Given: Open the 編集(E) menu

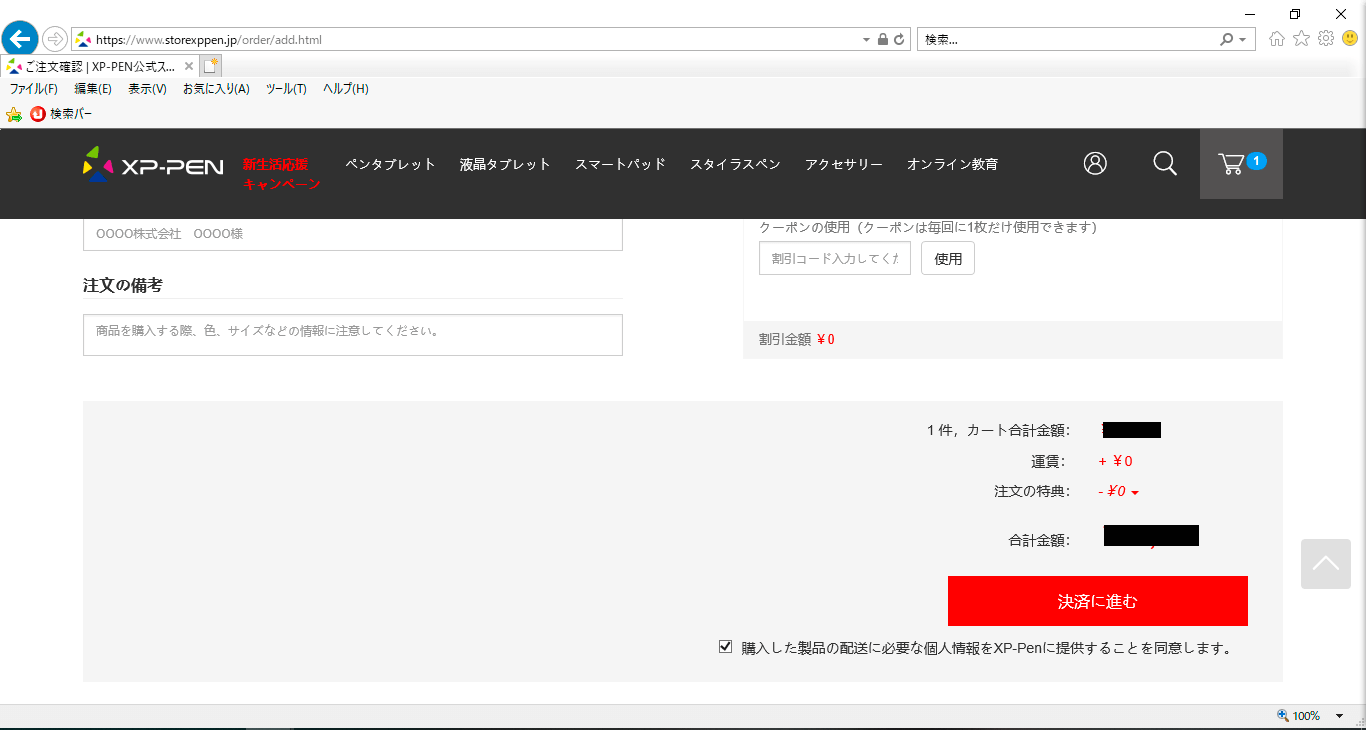Looking at the screenshot, I should click(93, 89).
